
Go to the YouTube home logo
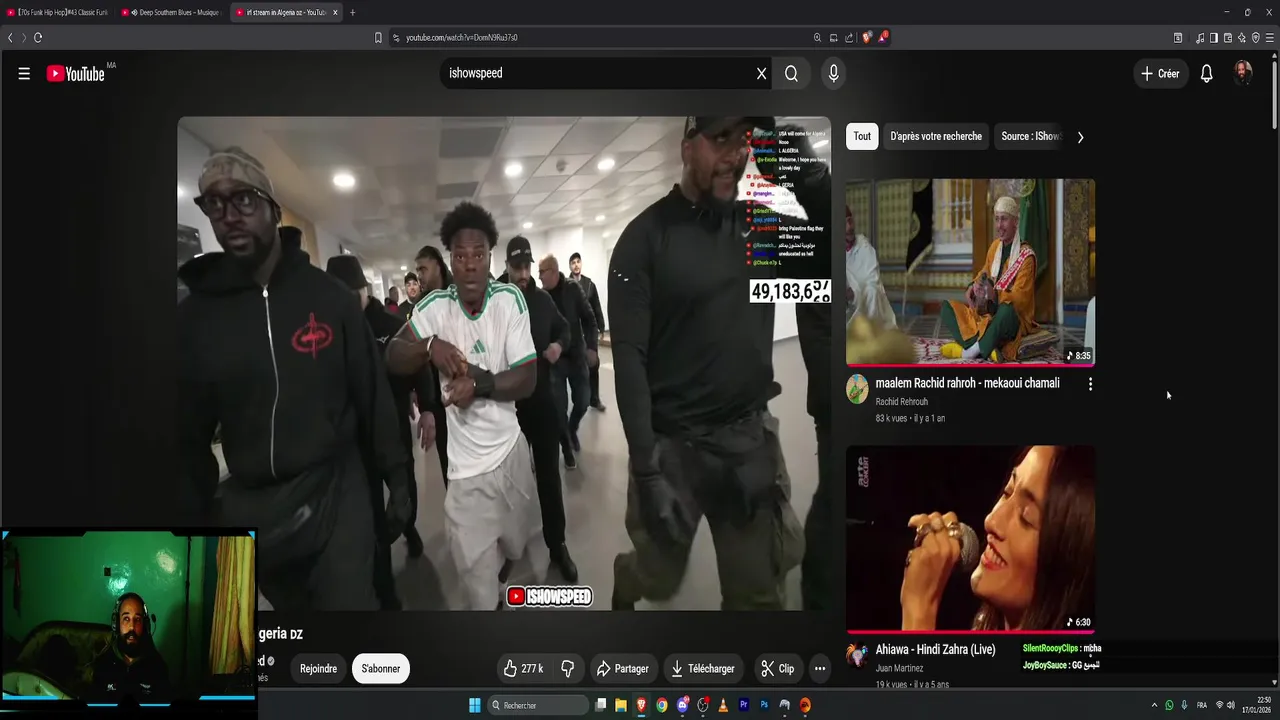point(75,73)
